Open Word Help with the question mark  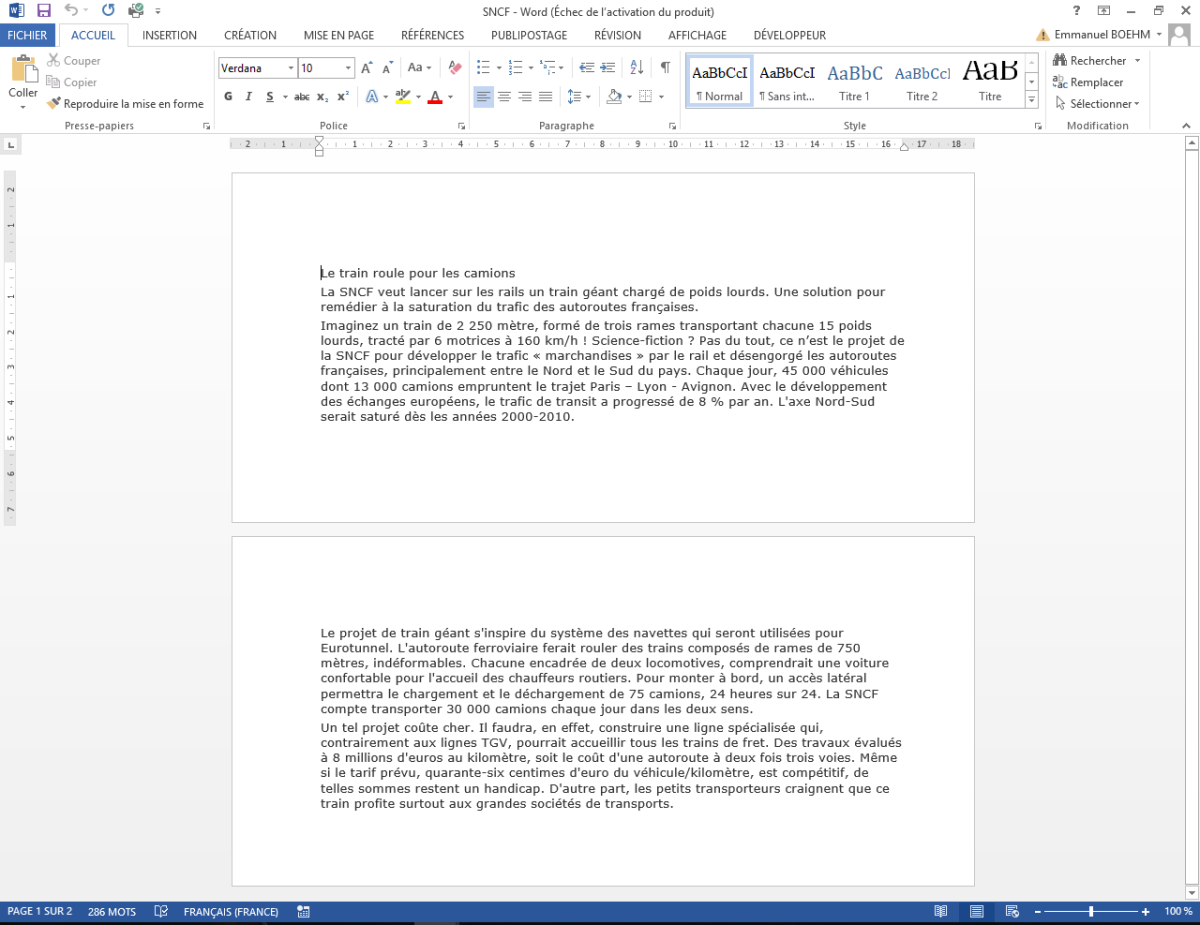(1076, 11)
